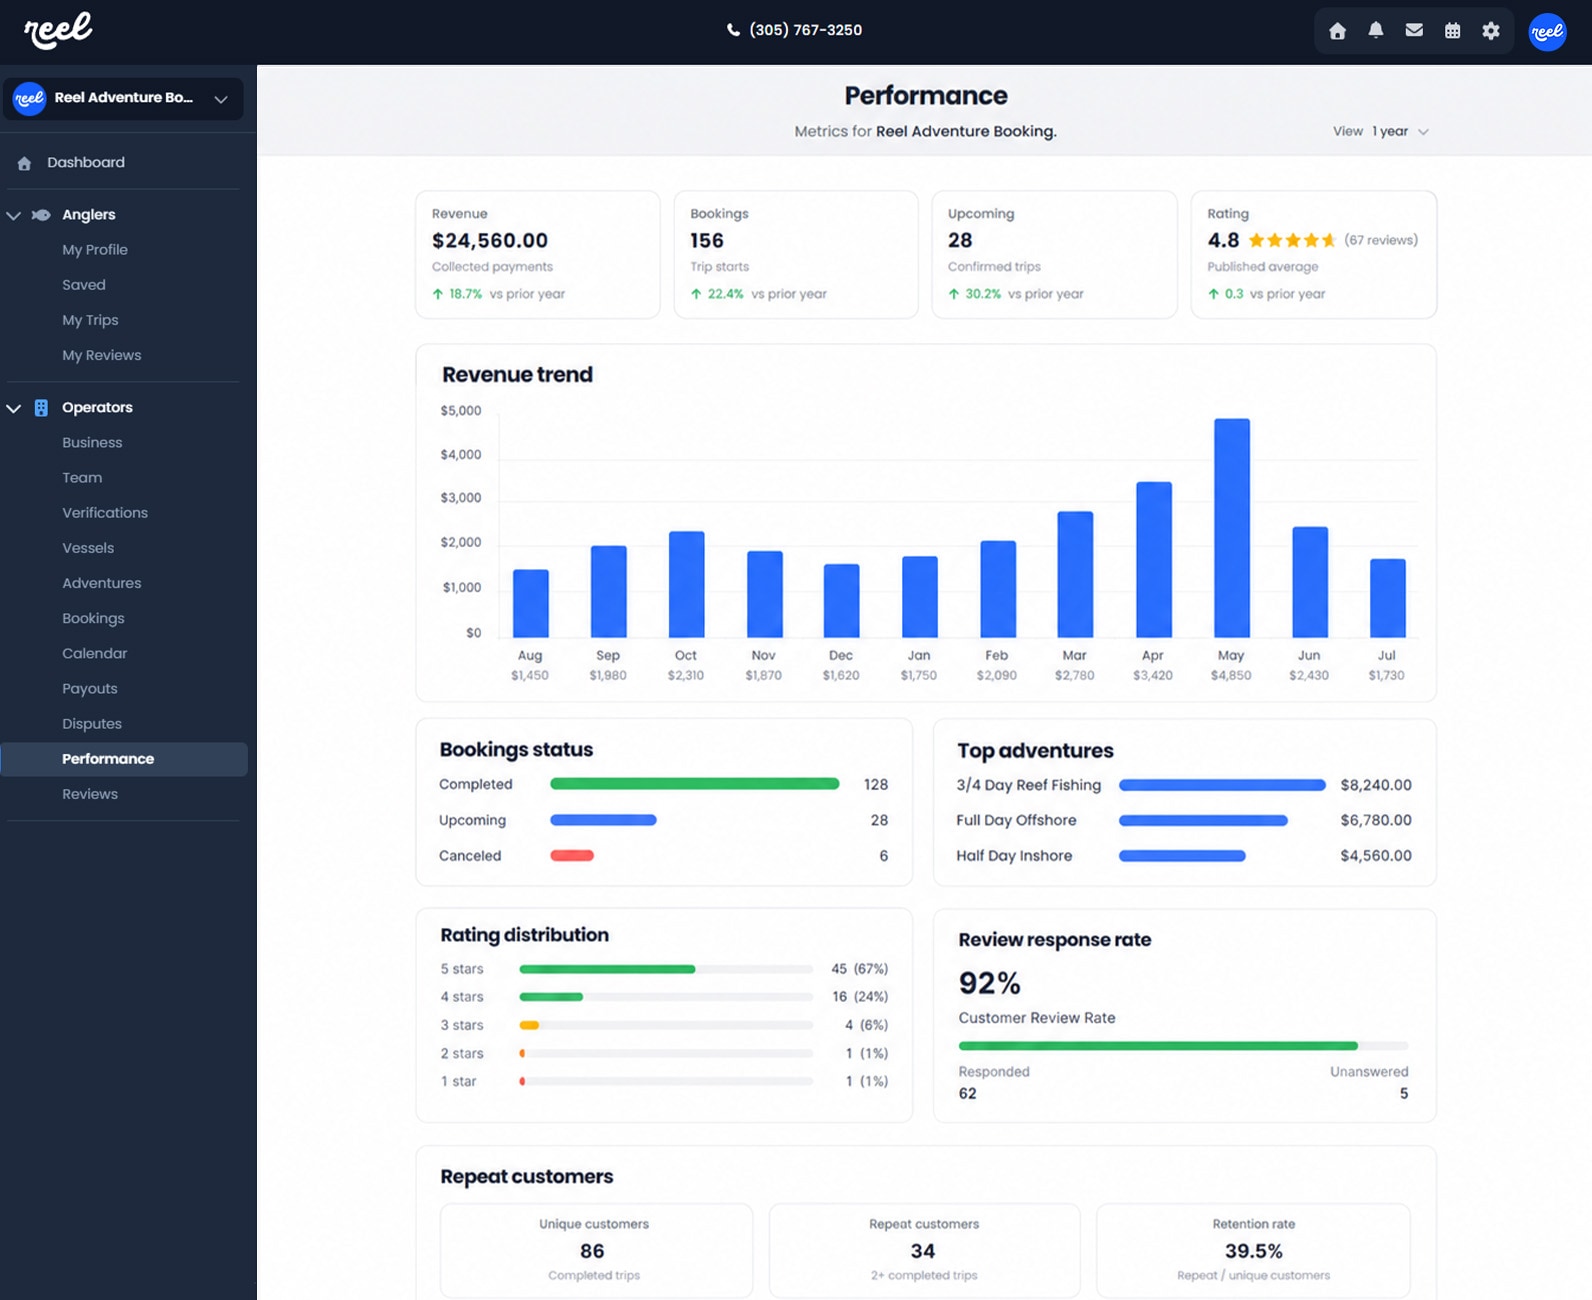Click the 3/4 Day Reef Fishing bar

click(x=1222, y=785)
